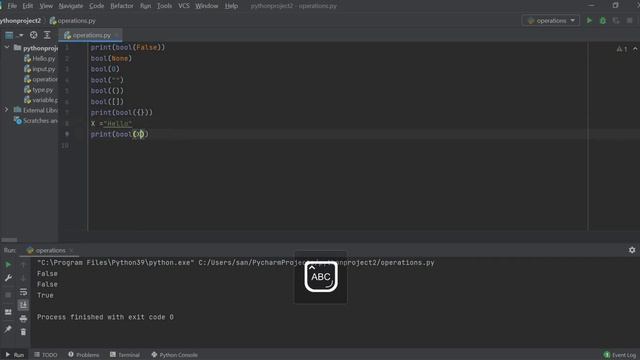Click the warning count indicator in the editor
Viewport: 640px width, 360px height.
pyautogui.click(x=622, y=49)
